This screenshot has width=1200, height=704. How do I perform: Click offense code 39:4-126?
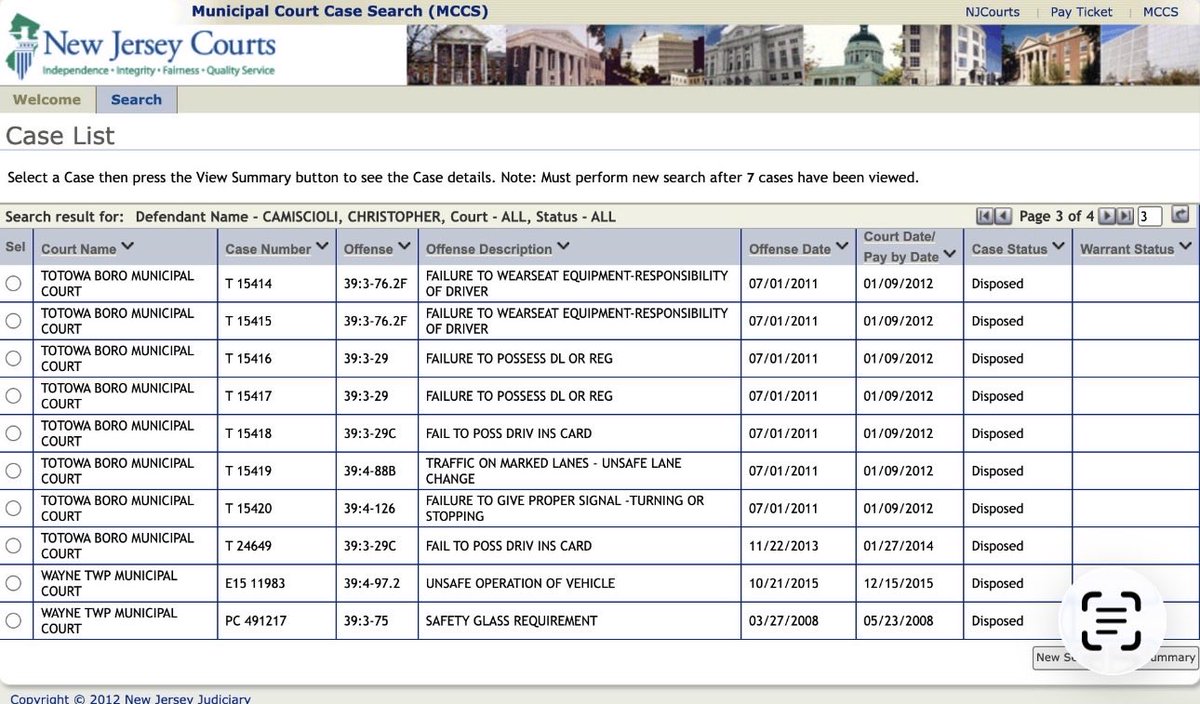(x=369, y=509)
